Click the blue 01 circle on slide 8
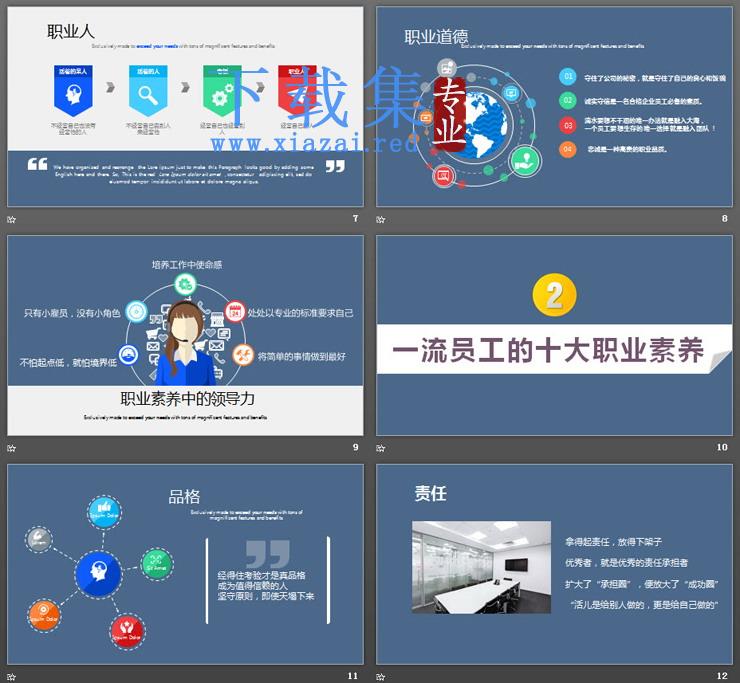The width and height of the screenshot is (740, 683). pyautogui.click(x=568, y=76)
